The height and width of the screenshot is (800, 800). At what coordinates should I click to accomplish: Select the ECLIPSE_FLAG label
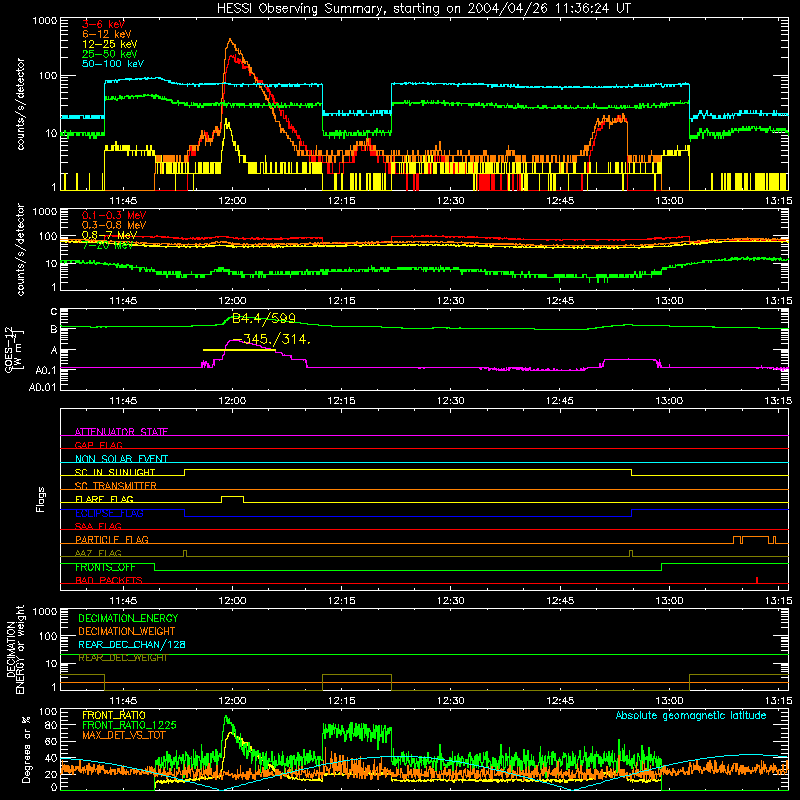(109, 513)
